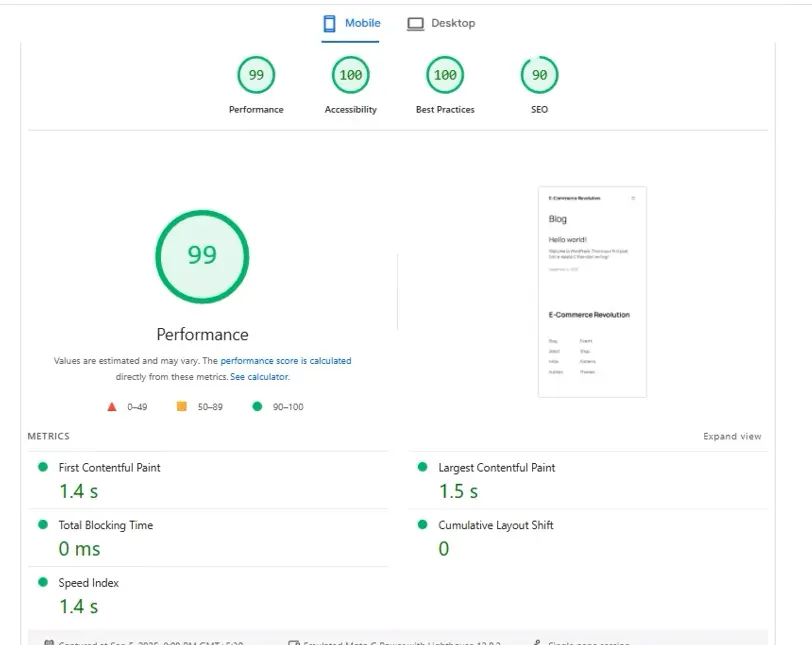Click the green dot beside Cumulative Layout Shift
This screenshot has height=645, width=812.
point(423,524)
